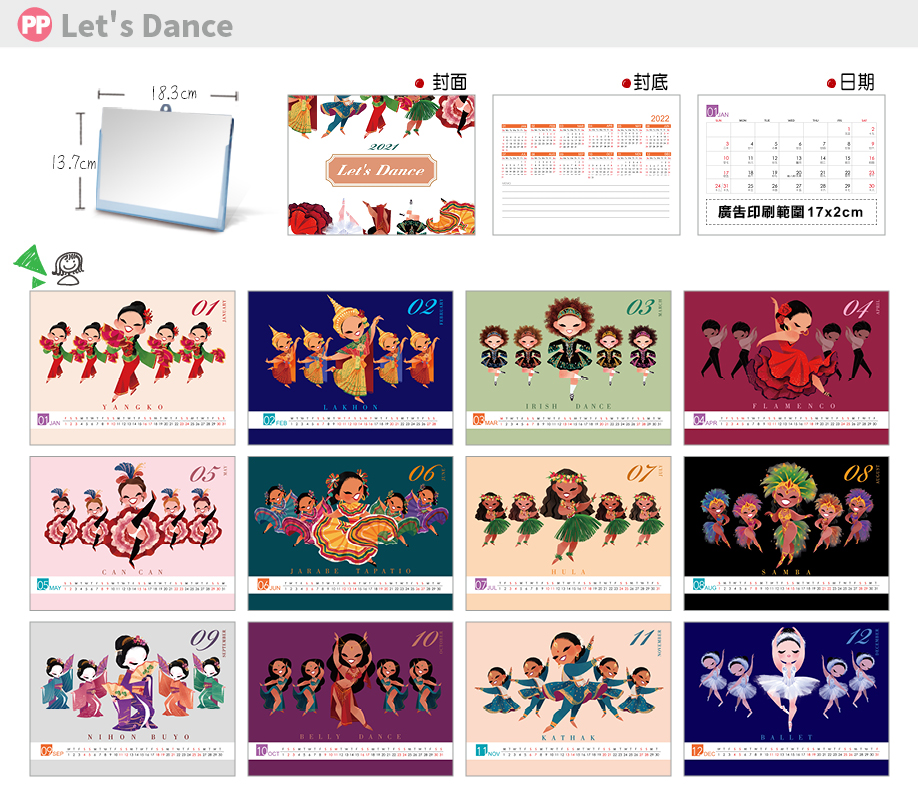This screenshot has width=918, height=800.
Task: Click the red dot beside 封面
Action: click(419, 83)
